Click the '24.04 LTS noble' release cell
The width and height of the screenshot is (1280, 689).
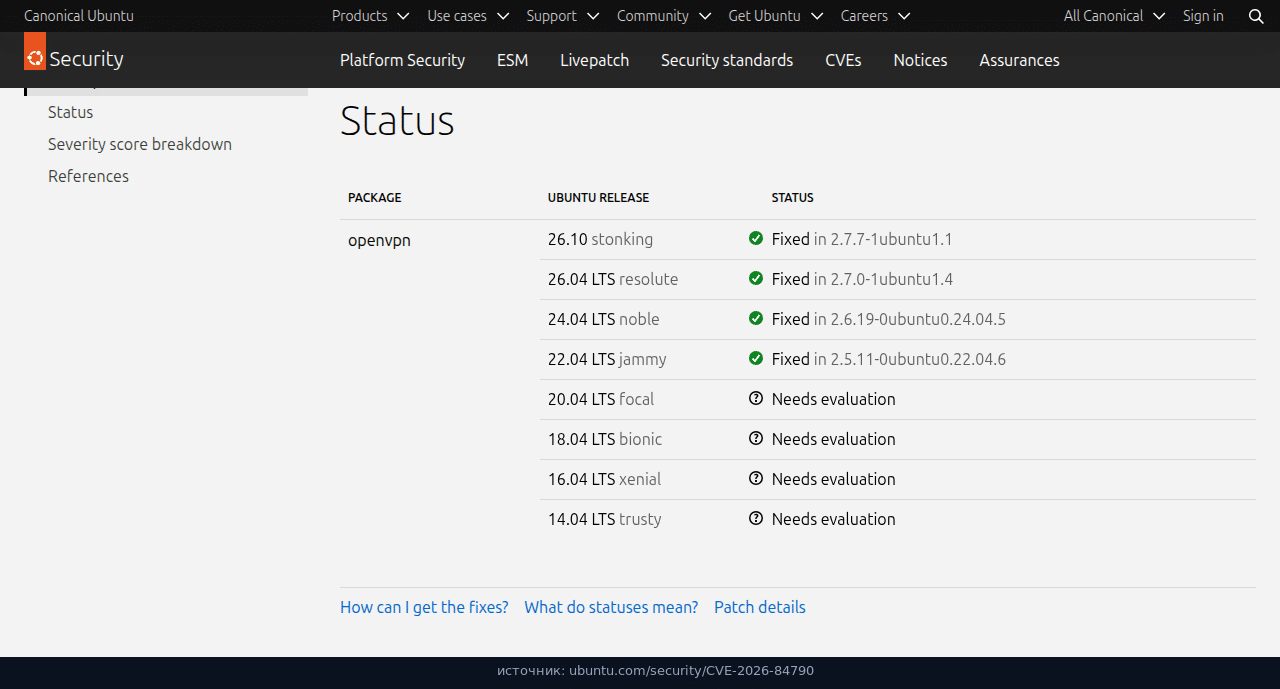click(x=604, y=319)
